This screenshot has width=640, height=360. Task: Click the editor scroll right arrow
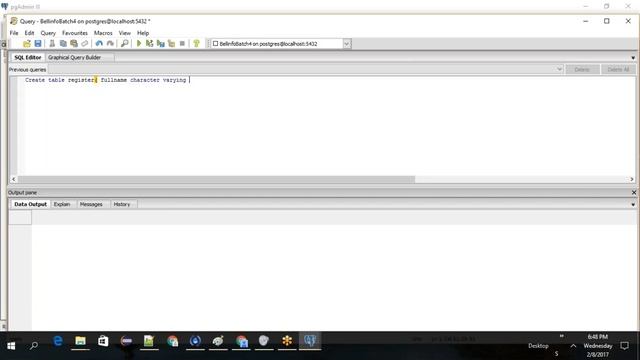pyautogui.click(x=632, y=179)
